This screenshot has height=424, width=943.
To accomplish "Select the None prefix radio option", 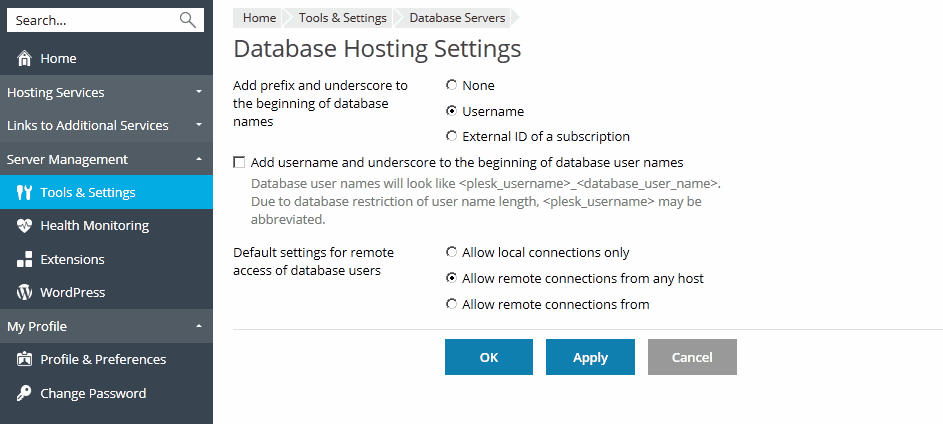I will click(x=452, y=86).
